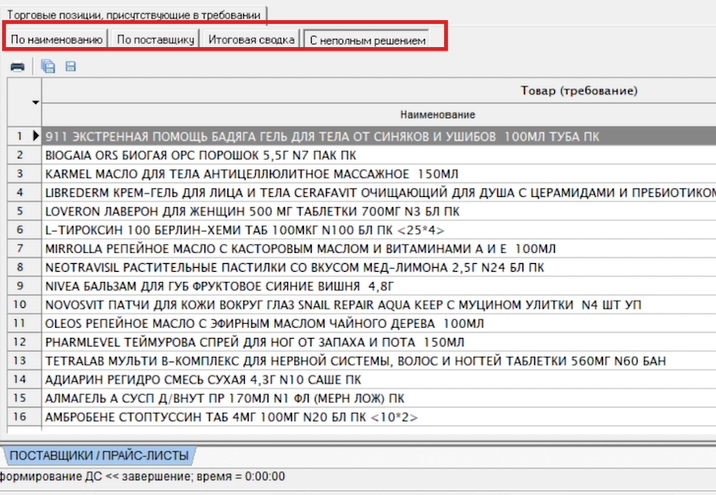
Task: Click the save diskette icon in the toolbar
Action: tap(70, 67)
